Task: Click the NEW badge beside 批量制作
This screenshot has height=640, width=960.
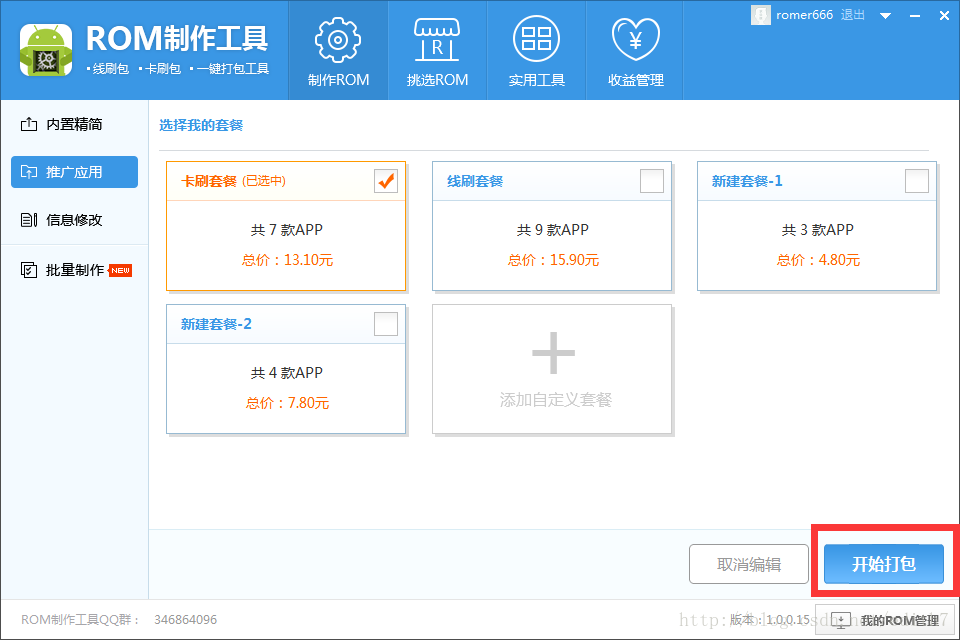Action: pos(121,271)
